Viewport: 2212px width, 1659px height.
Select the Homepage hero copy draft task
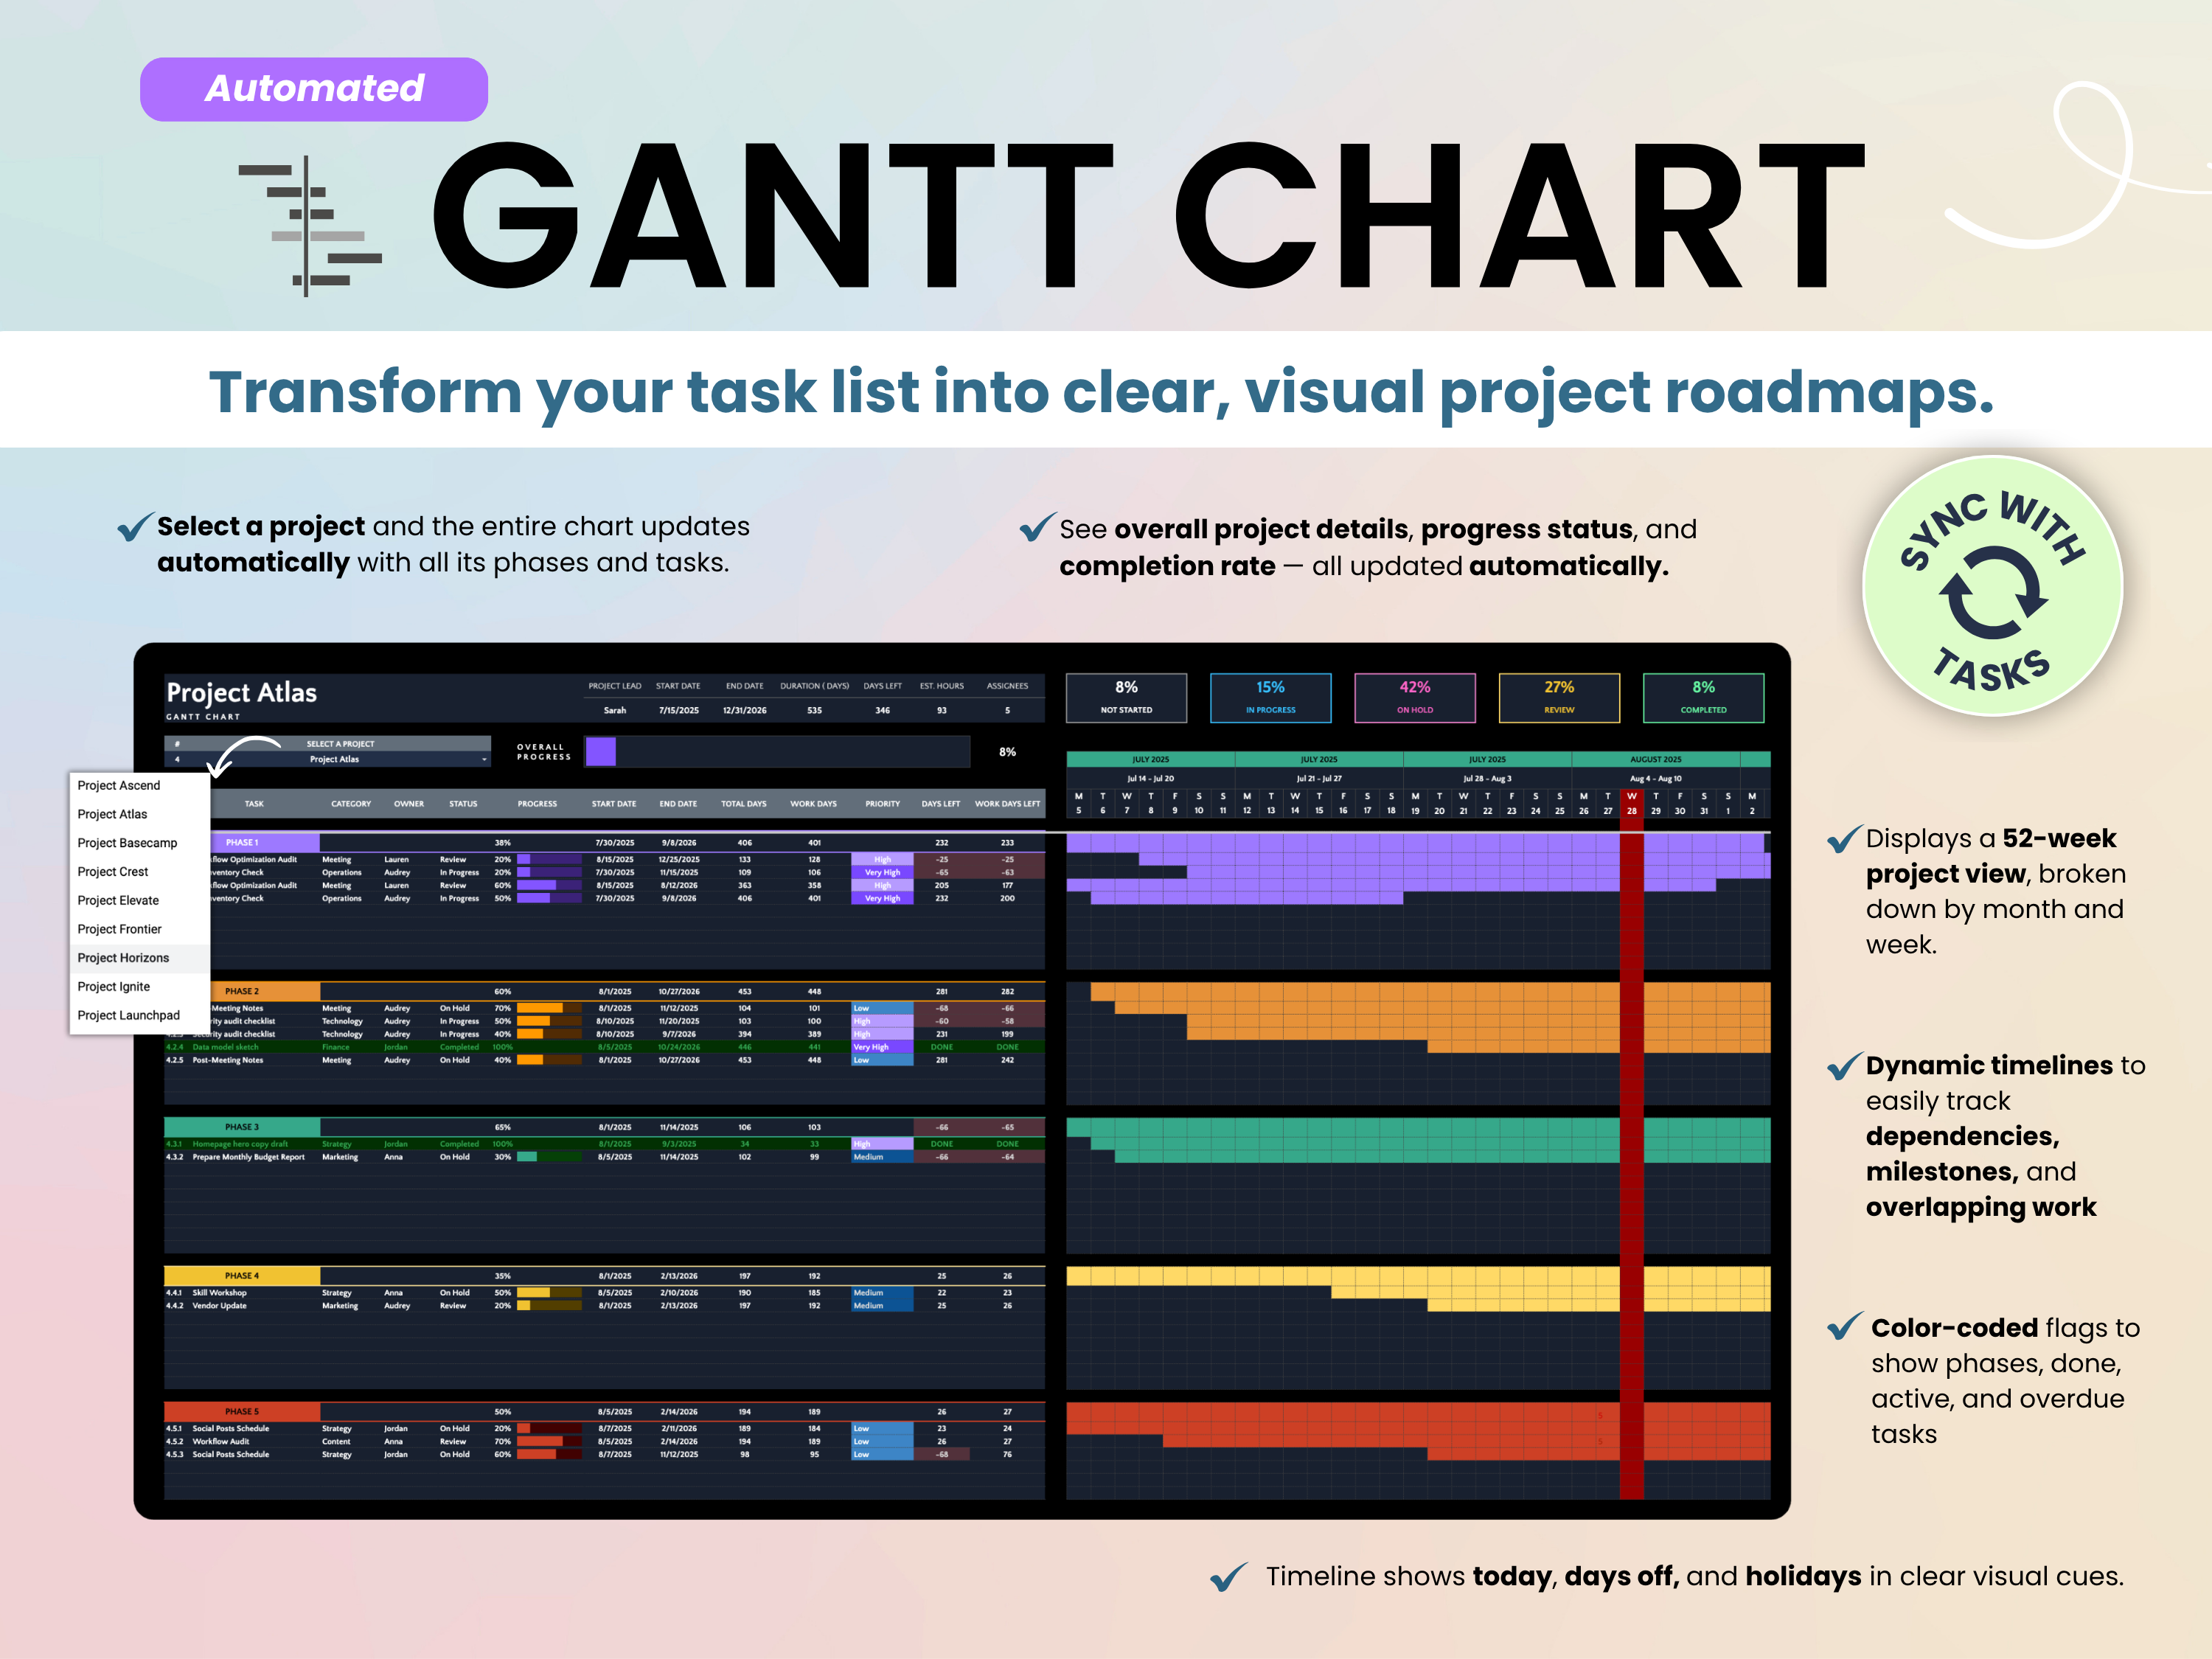coord(605,1144)
